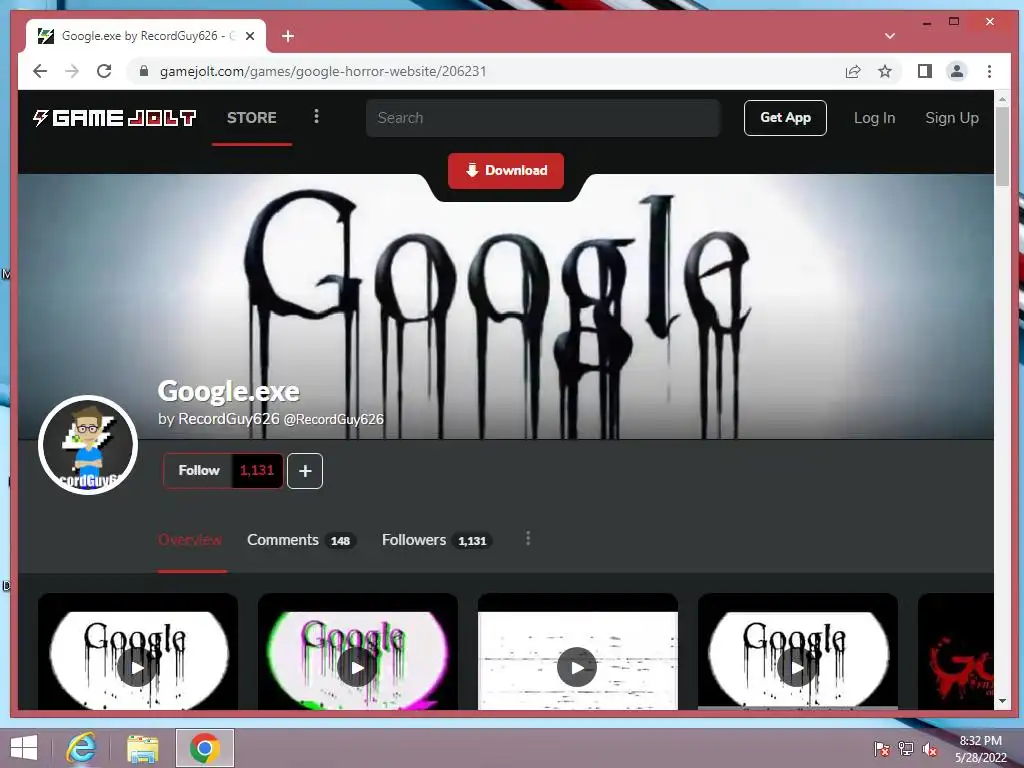Image resolution: width=1024 pixels, height=768 pixels.
Task: Open a new browser tab
Action: [x=288, y=36]
